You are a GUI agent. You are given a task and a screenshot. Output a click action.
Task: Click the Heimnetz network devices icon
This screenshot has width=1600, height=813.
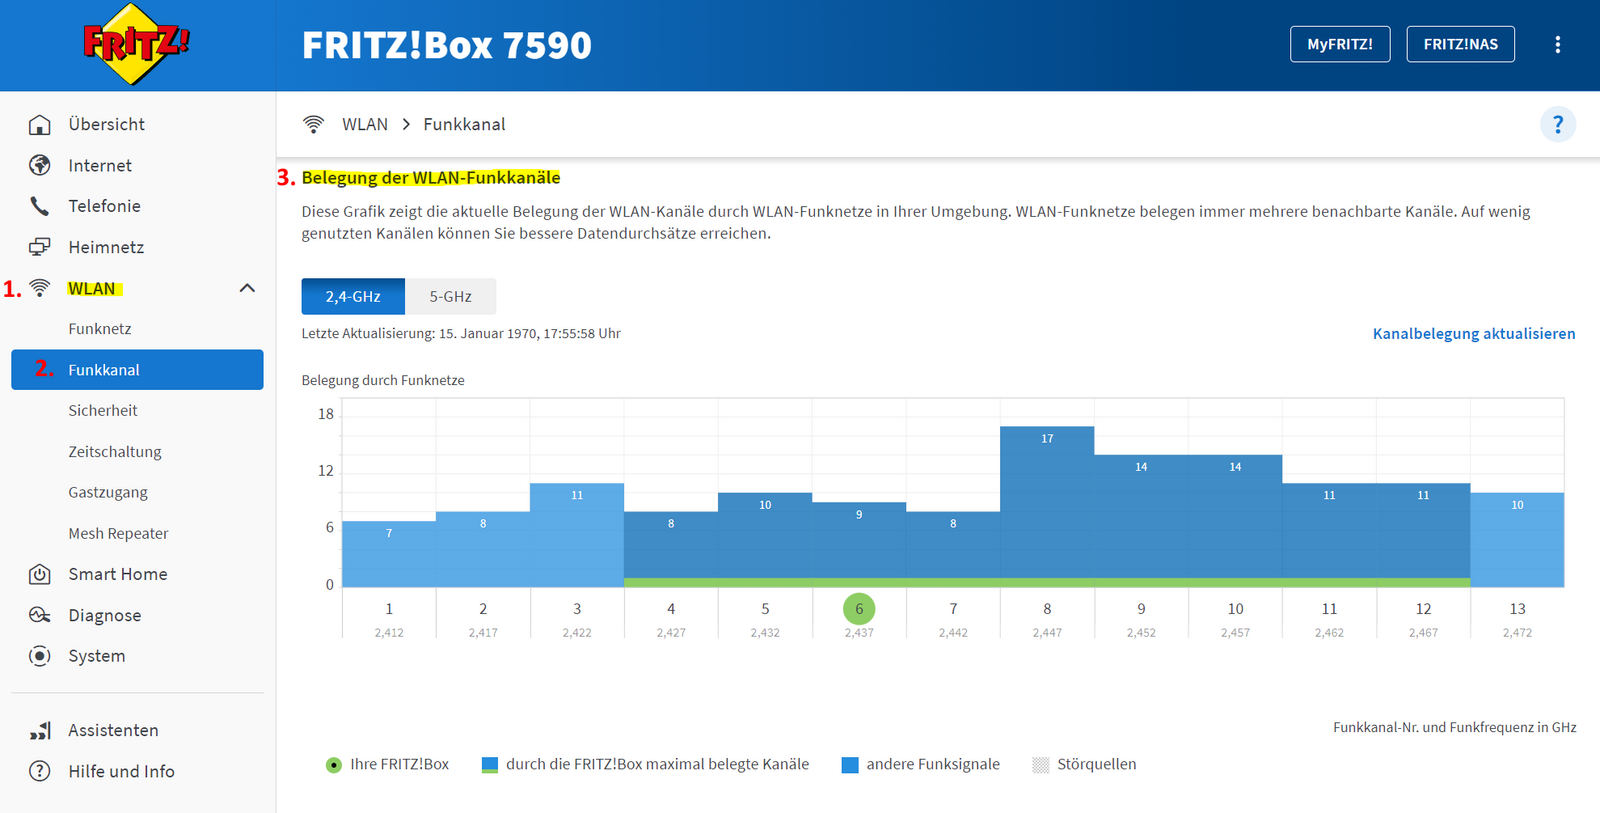click(x=40, y=247)
